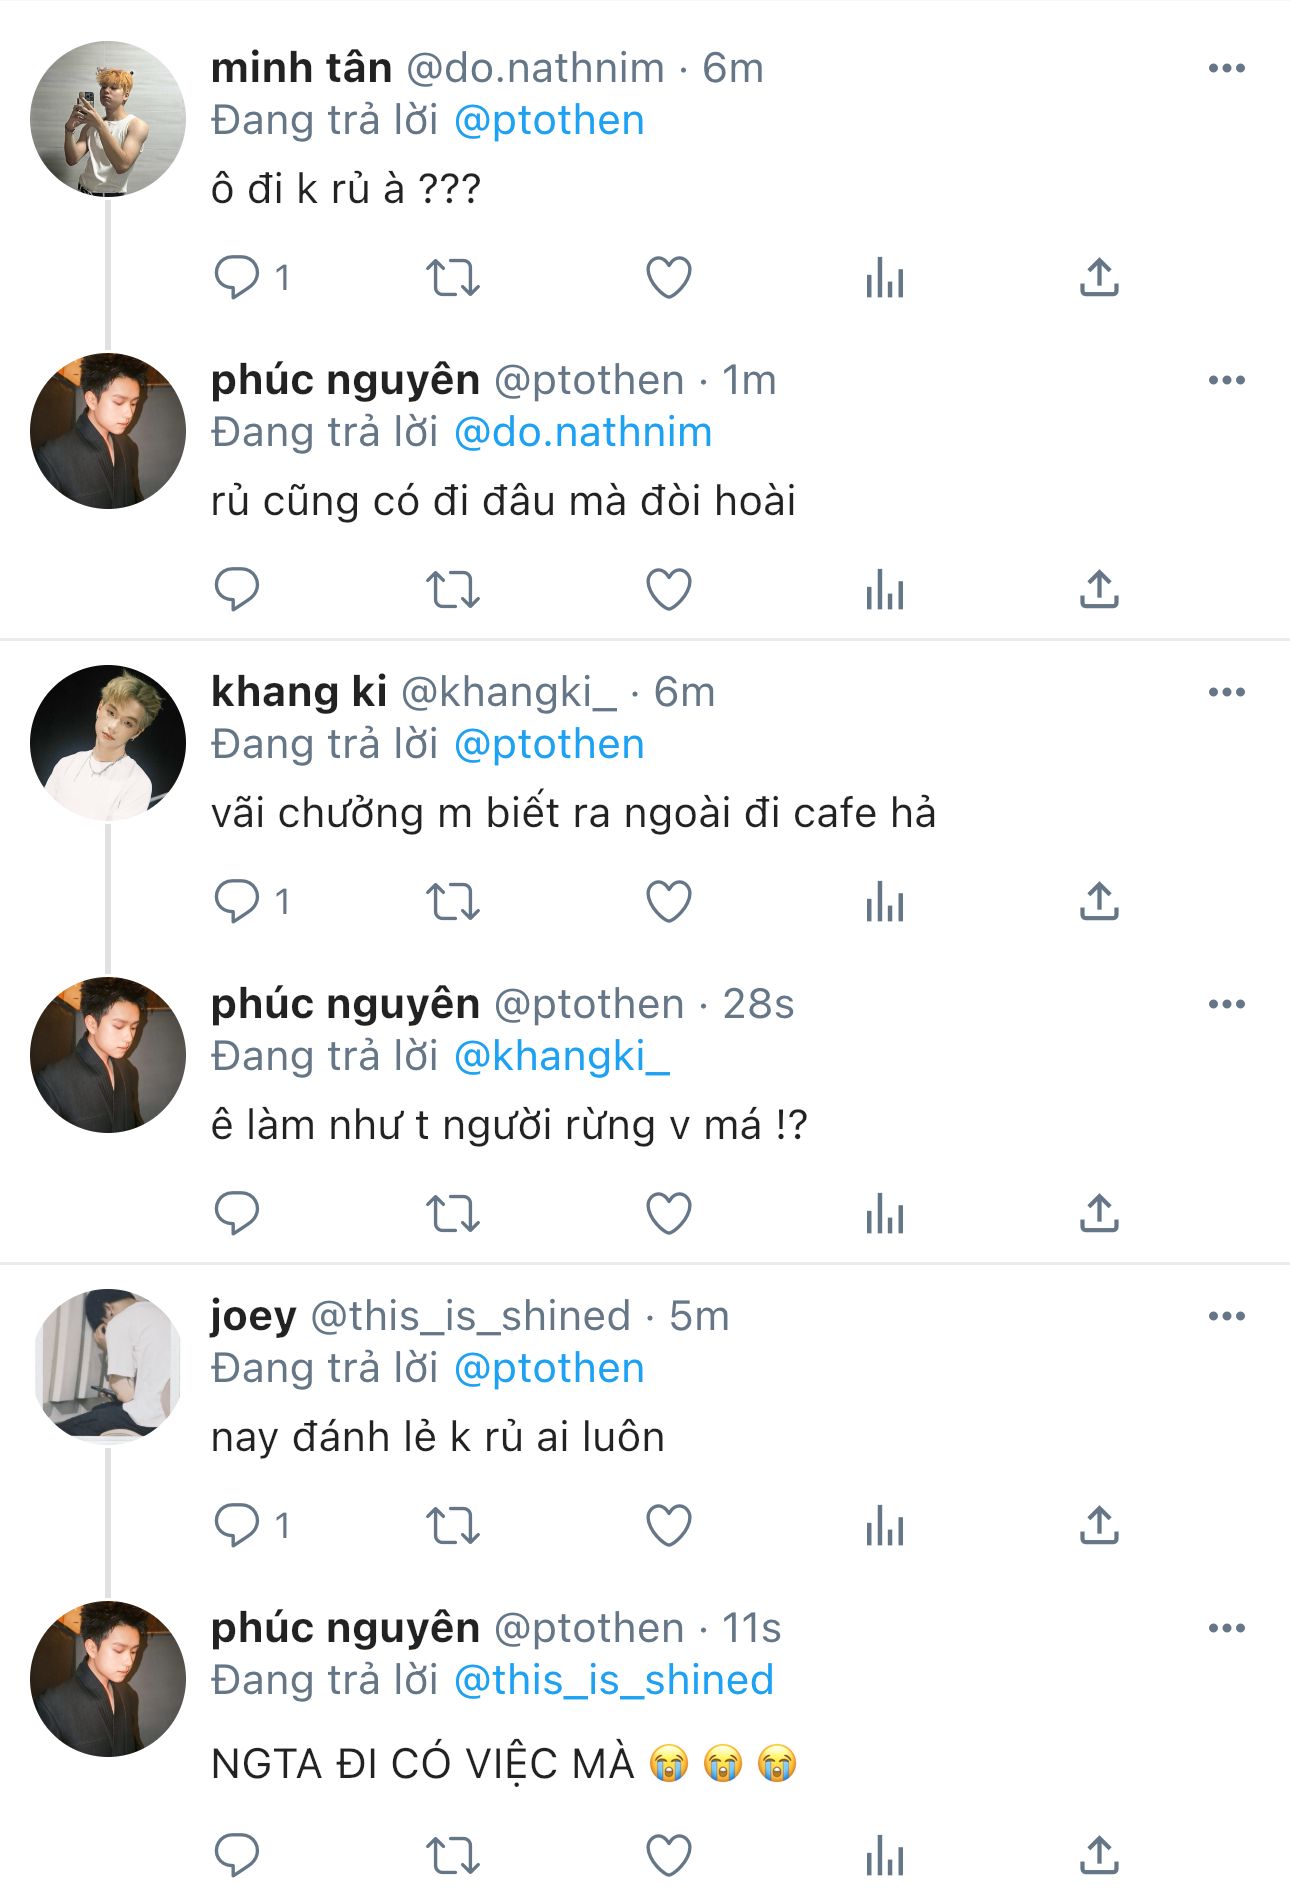The width and height of the screenshot is (1290, 1896).
Task: Open @do.nathnim mention link in phúc nguyên's reply
Action: point(583,432)
